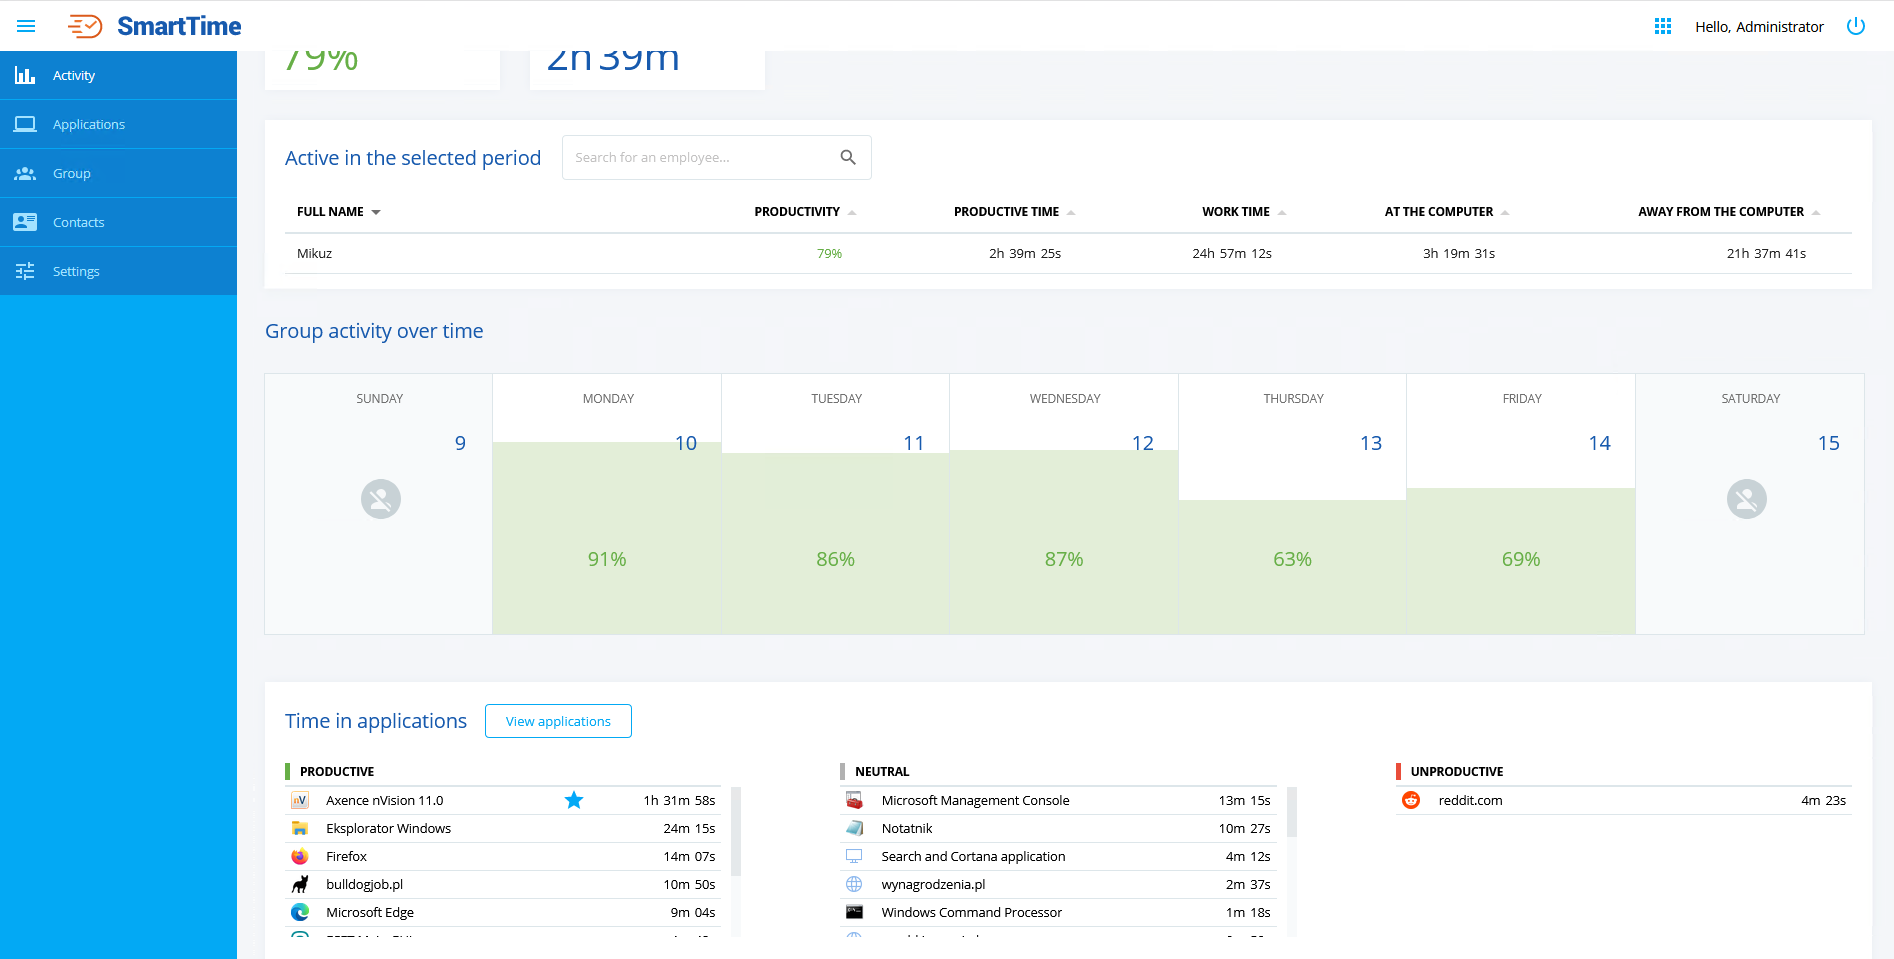1894x959 pixels.
Task: Focus the employee search field
Action: coord(700,157)
